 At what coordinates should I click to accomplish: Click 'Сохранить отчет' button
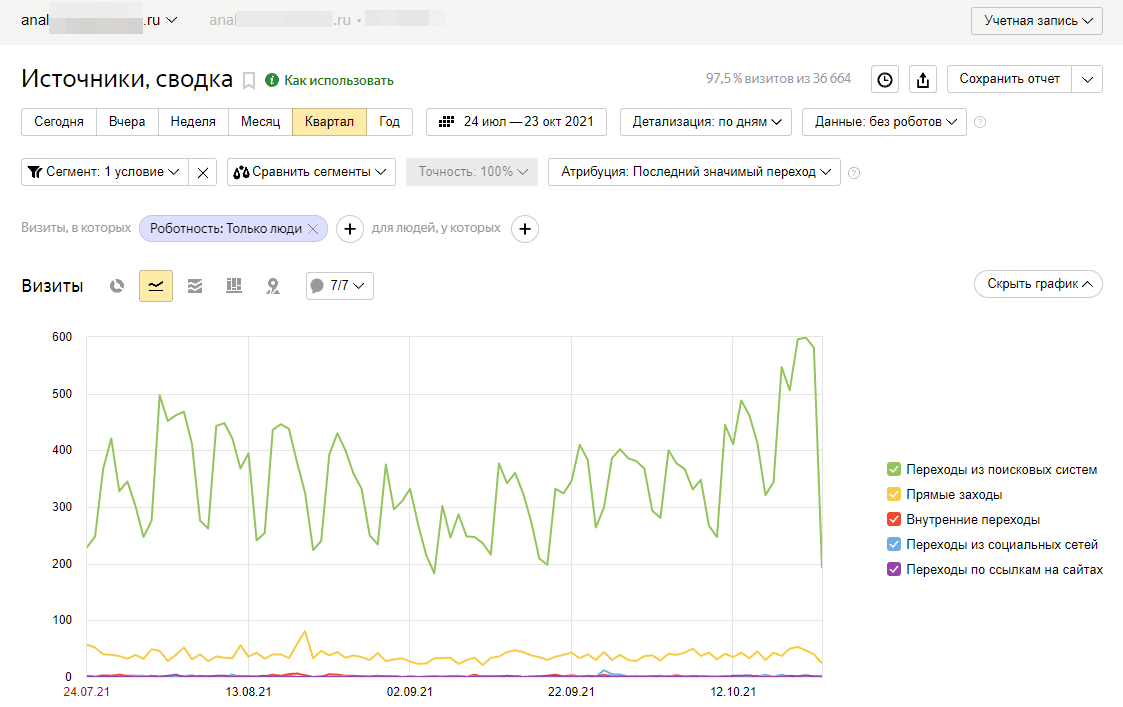[1009, 79]
